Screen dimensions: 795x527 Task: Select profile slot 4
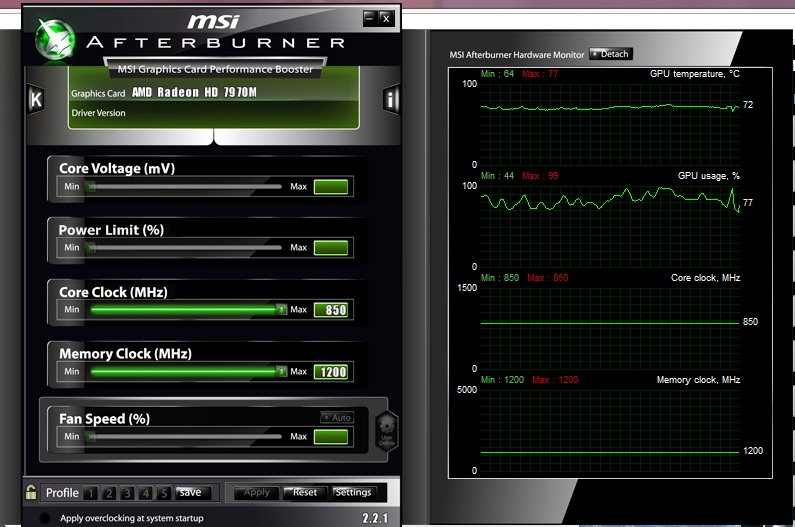(146, 493)
